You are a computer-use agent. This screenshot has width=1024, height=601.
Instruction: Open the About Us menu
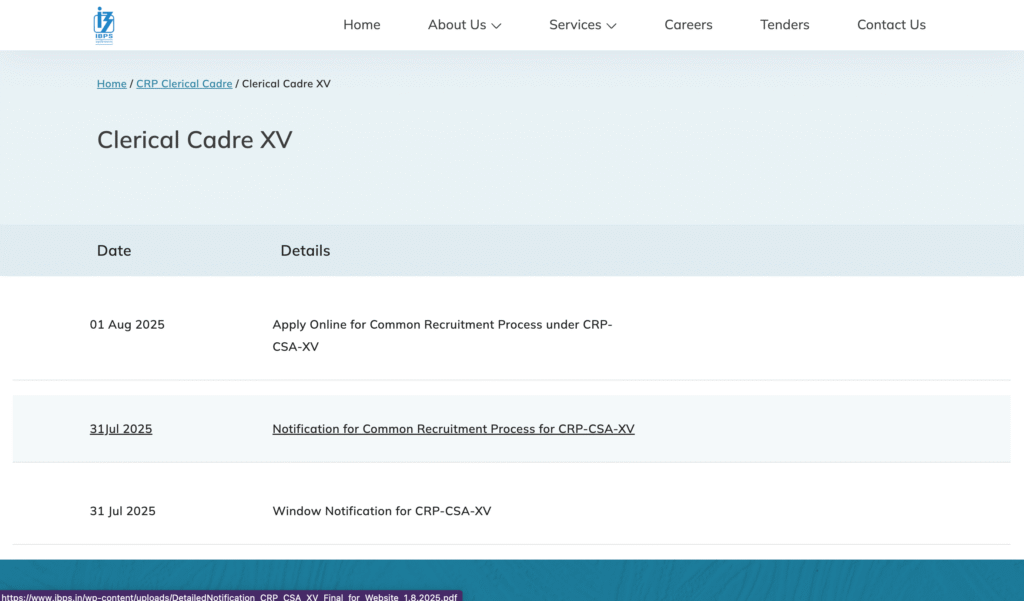(x=464, y=25)
